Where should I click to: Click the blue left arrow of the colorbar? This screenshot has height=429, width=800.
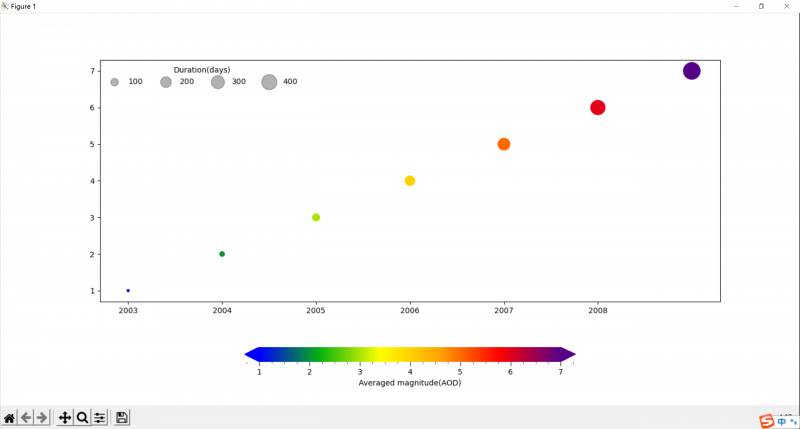pyautogui.click(x=251, y=354)
